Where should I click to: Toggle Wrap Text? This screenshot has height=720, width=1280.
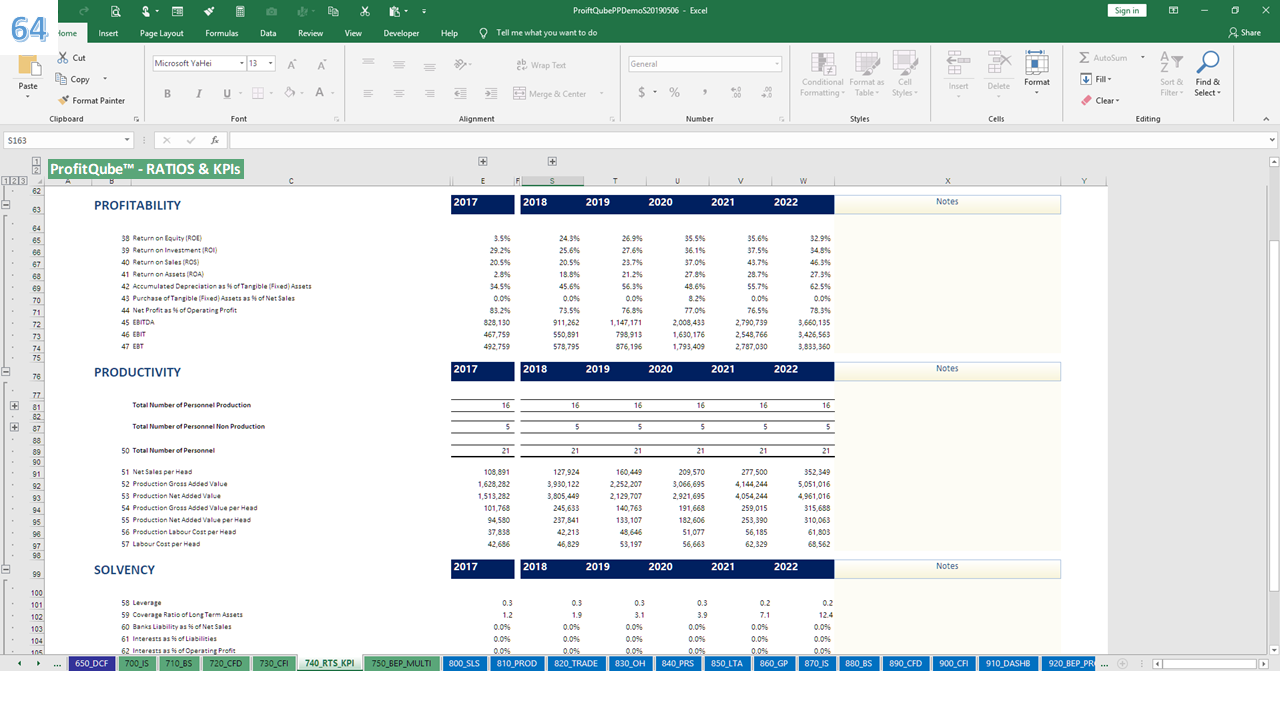click(541, 65)
